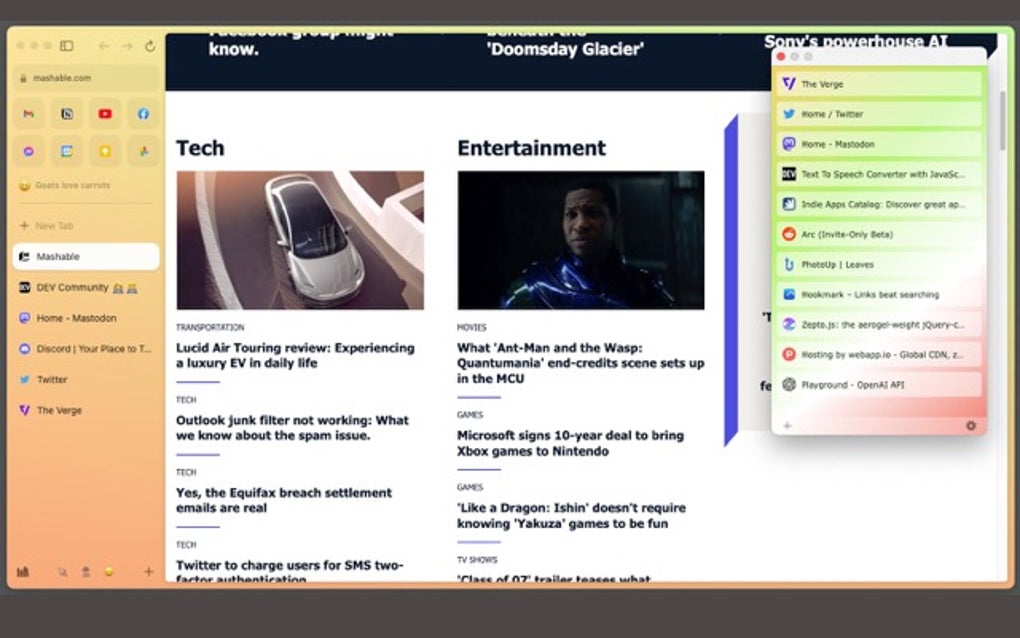The width and height of the screenshot is (1020, 638).
Task: Open the Lucid Air Touring review article
Action: [x=295, y=355]
